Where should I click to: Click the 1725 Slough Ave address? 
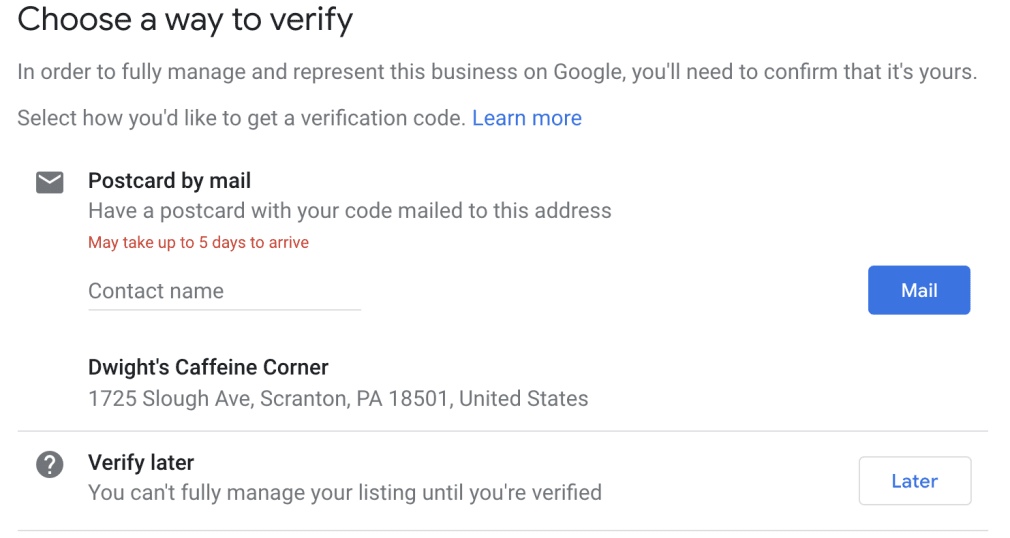(338, 398)
